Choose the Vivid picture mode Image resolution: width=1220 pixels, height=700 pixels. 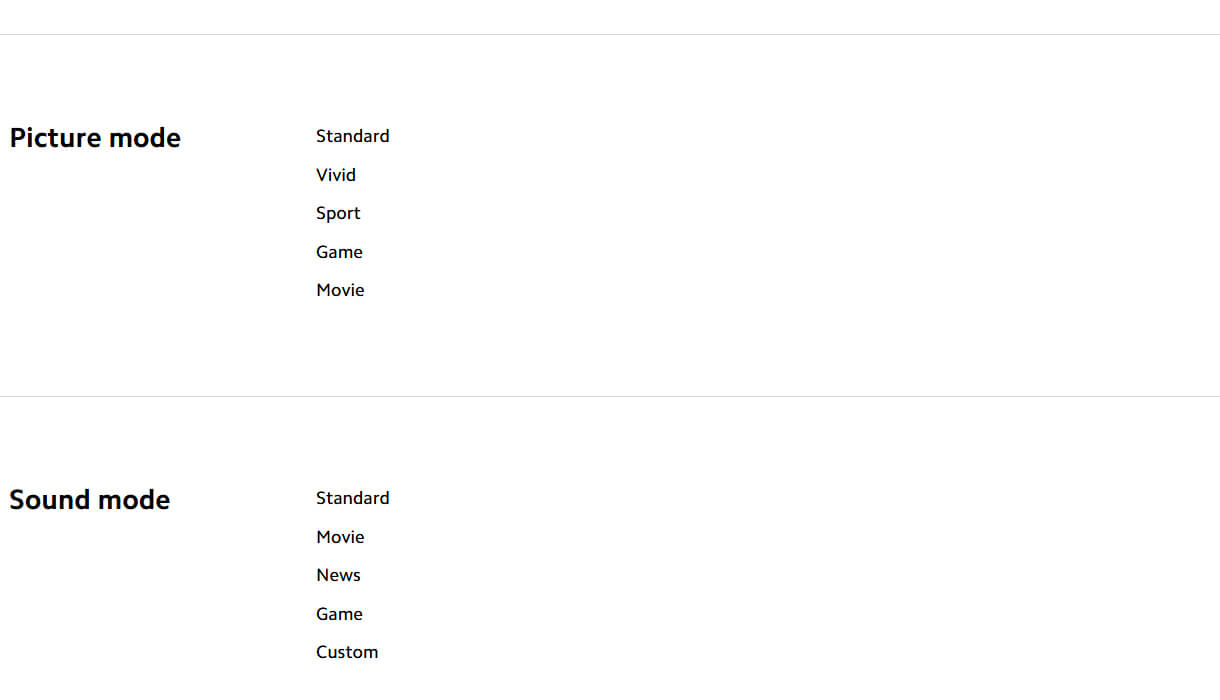click(336, 175)
